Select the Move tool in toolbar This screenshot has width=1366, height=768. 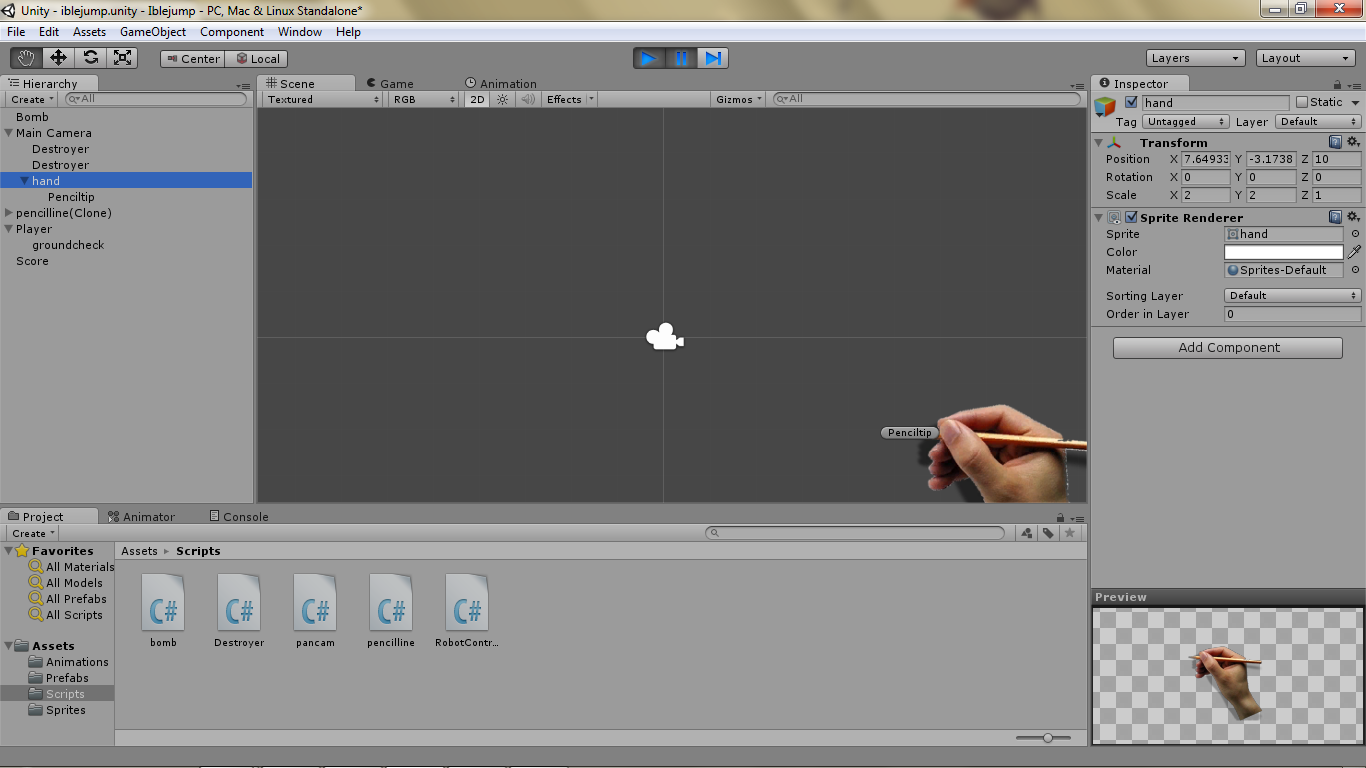58,58
